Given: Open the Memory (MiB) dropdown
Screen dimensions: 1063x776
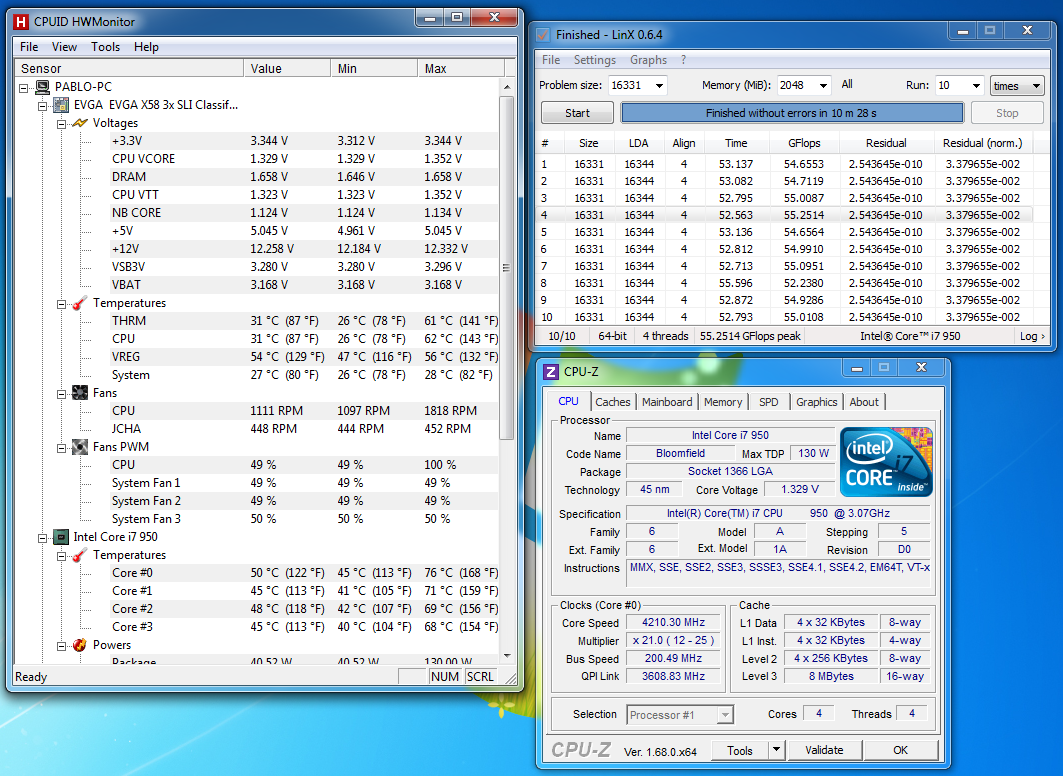Looking at the screenshot, I should 823,85.
